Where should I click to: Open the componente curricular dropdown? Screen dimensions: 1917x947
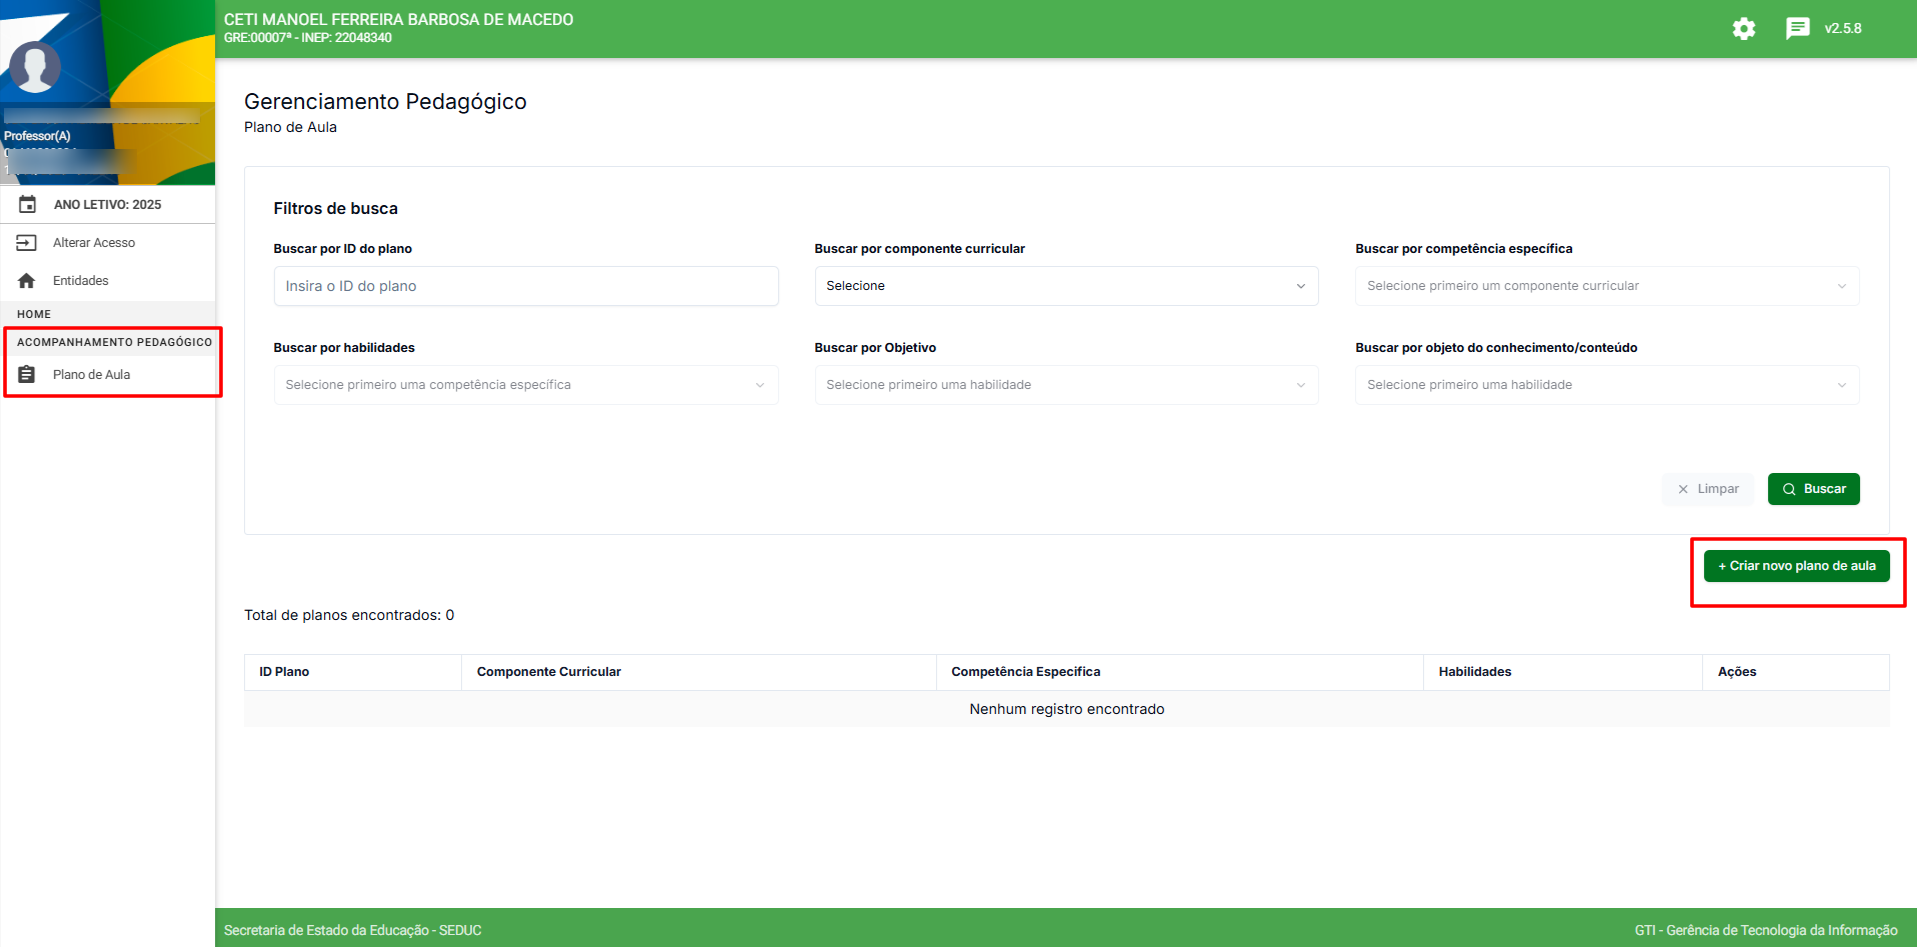click(1066, 286)
